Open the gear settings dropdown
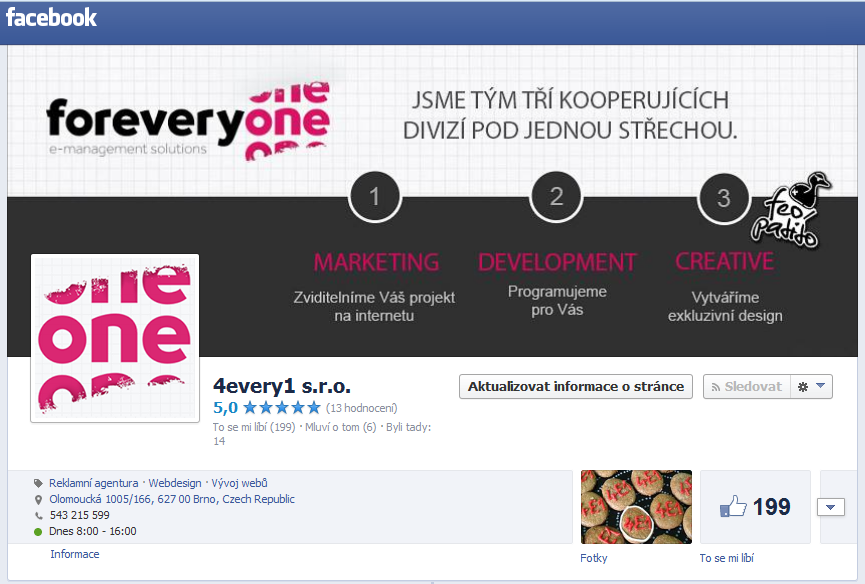Image resolution: width=865 pixels, height=584 pixels. pos(811,387)
